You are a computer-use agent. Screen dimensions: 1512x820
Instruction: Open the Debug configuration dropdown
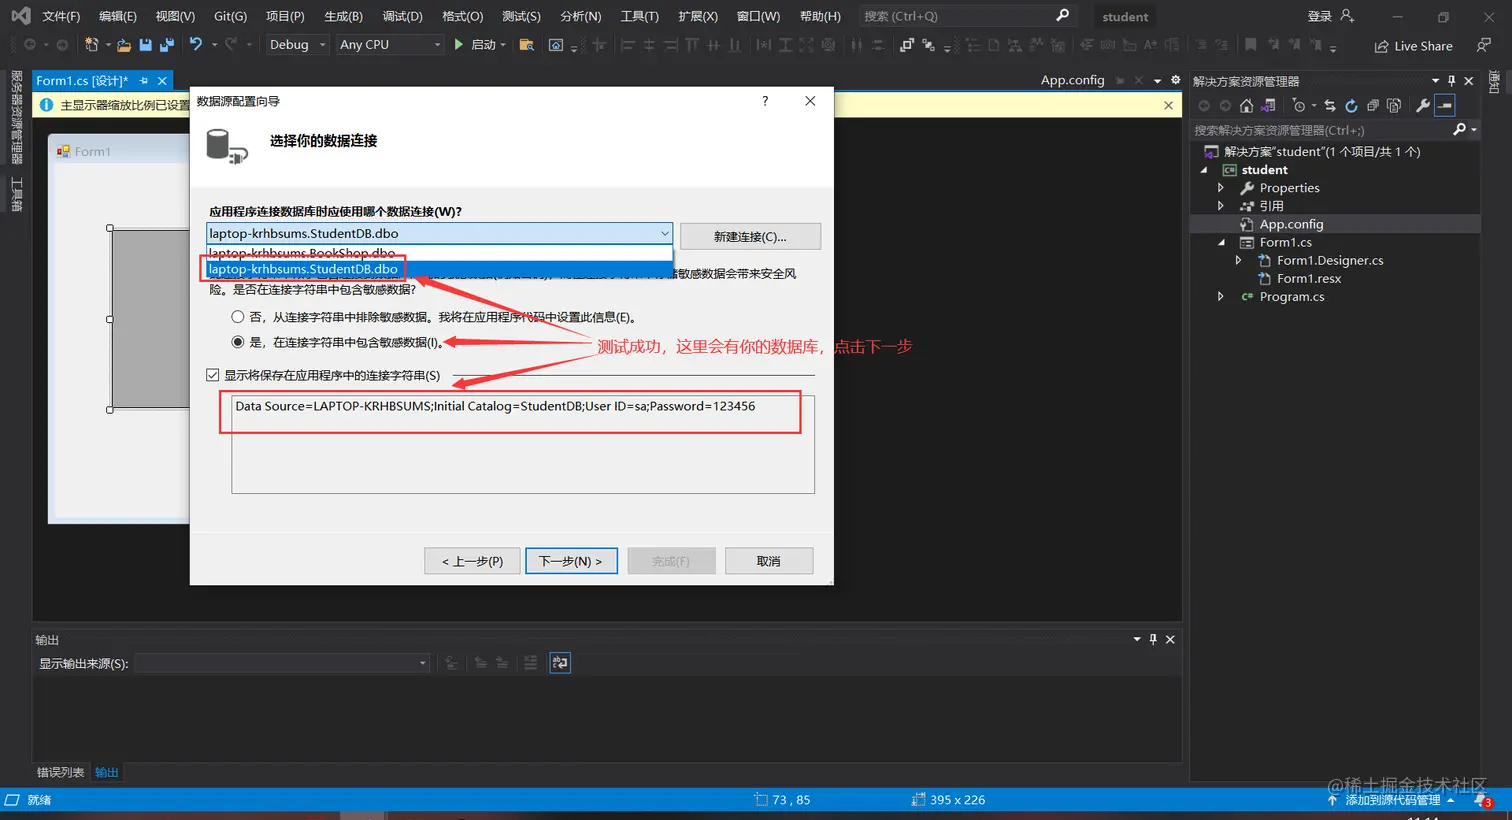click(x=297, y=45)
